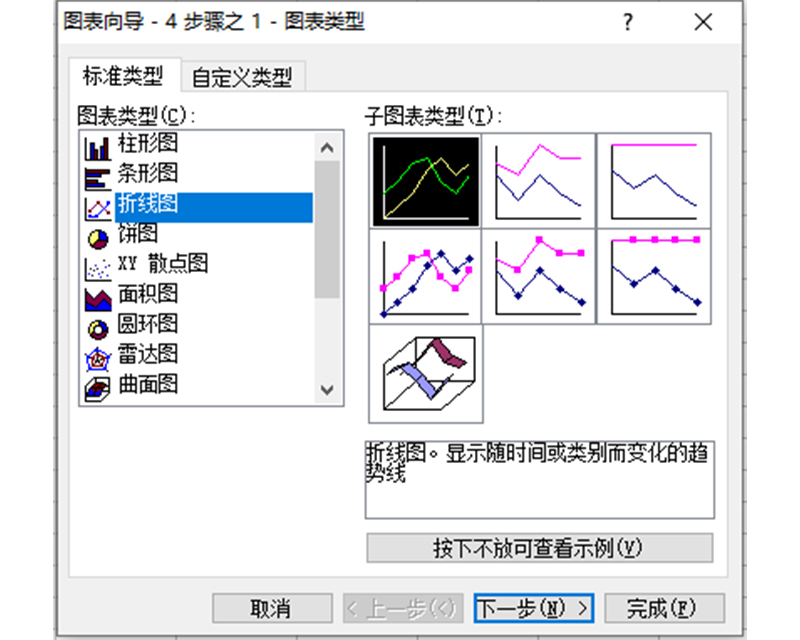Click the chart type list down arrow
The width and height of the screenshot is (800, 640).
[327, 389]
